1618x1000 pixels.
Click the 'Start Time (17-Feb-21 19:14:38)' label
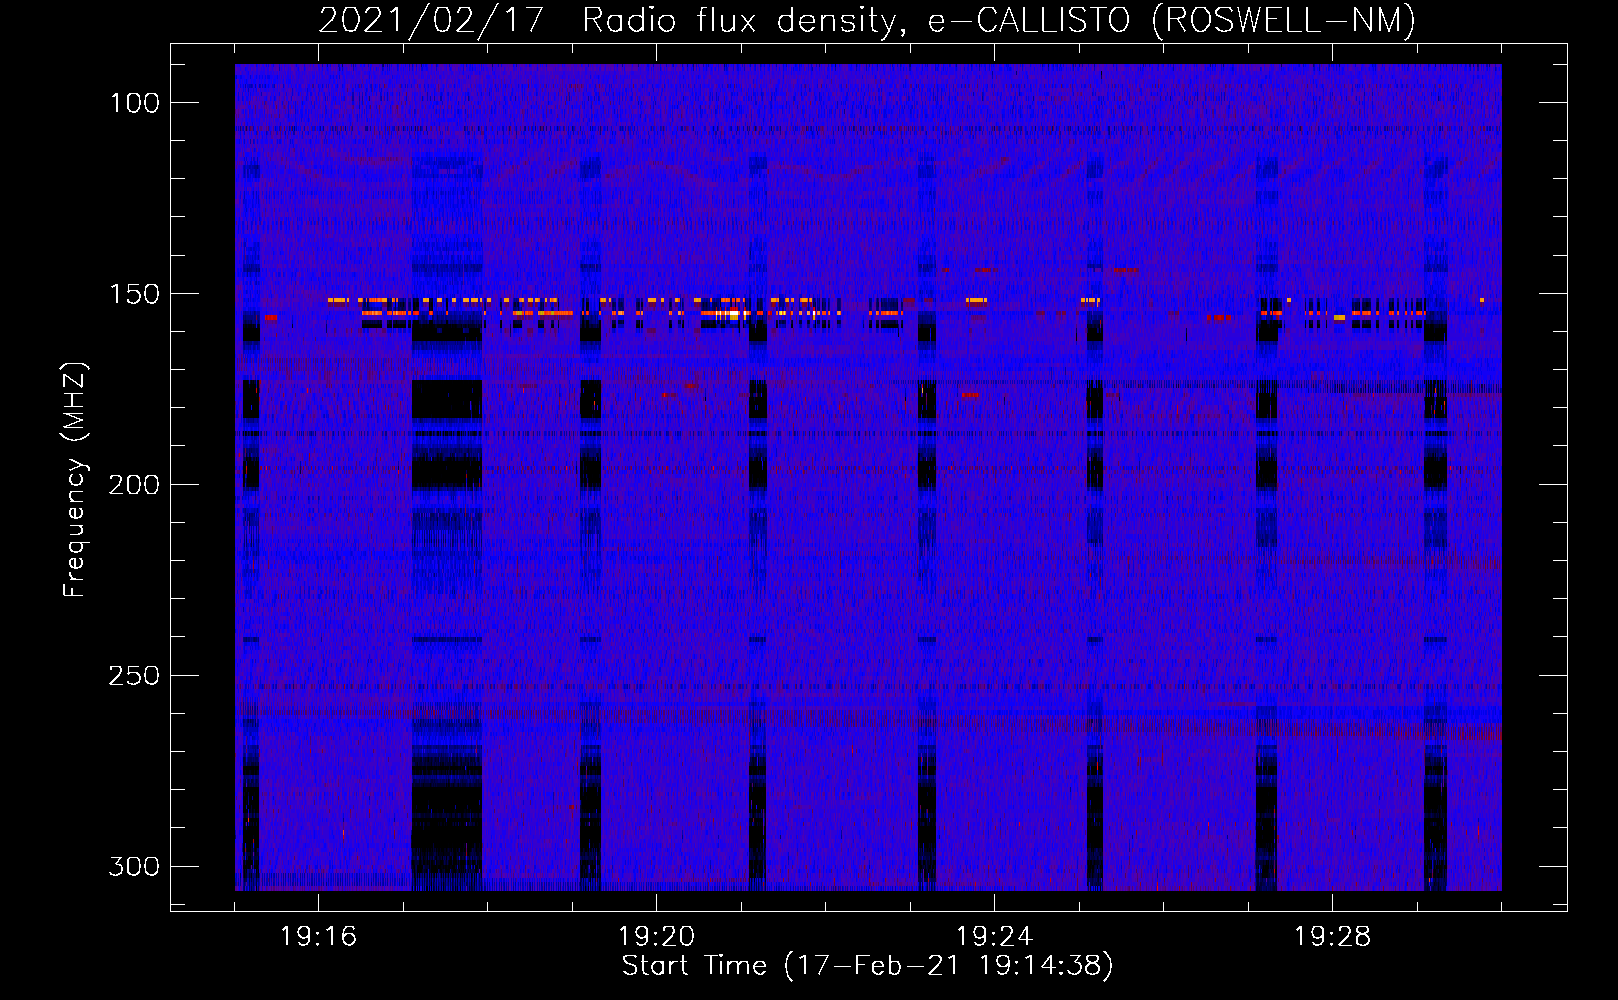click(x=867, y=966)
